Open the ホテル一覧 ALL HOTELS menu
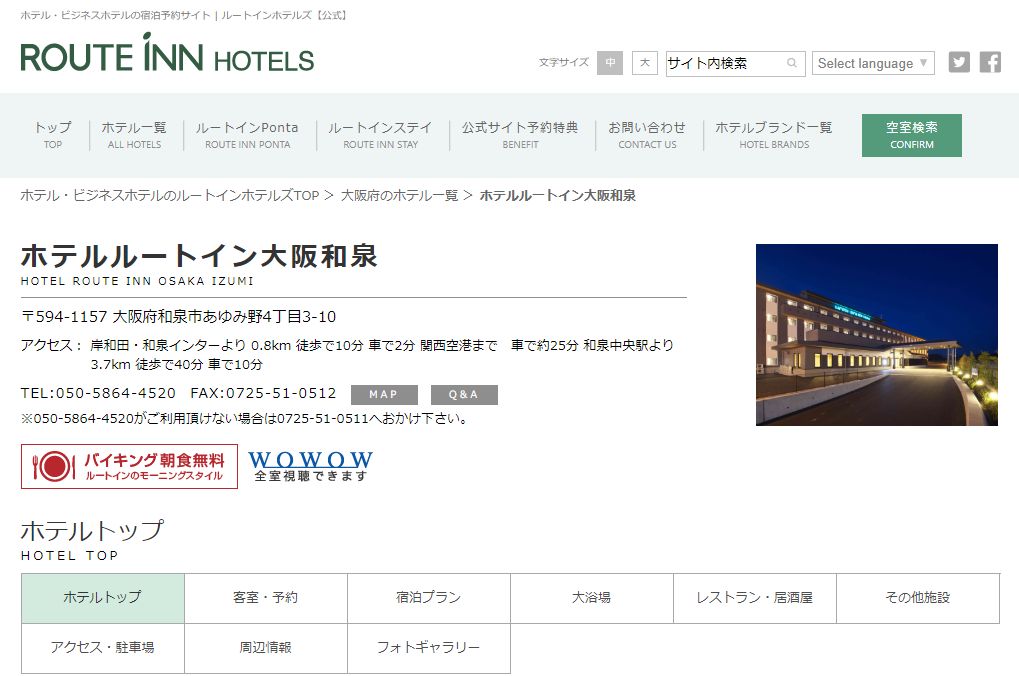Screen dimensions: 1019x676 [135, 135]
